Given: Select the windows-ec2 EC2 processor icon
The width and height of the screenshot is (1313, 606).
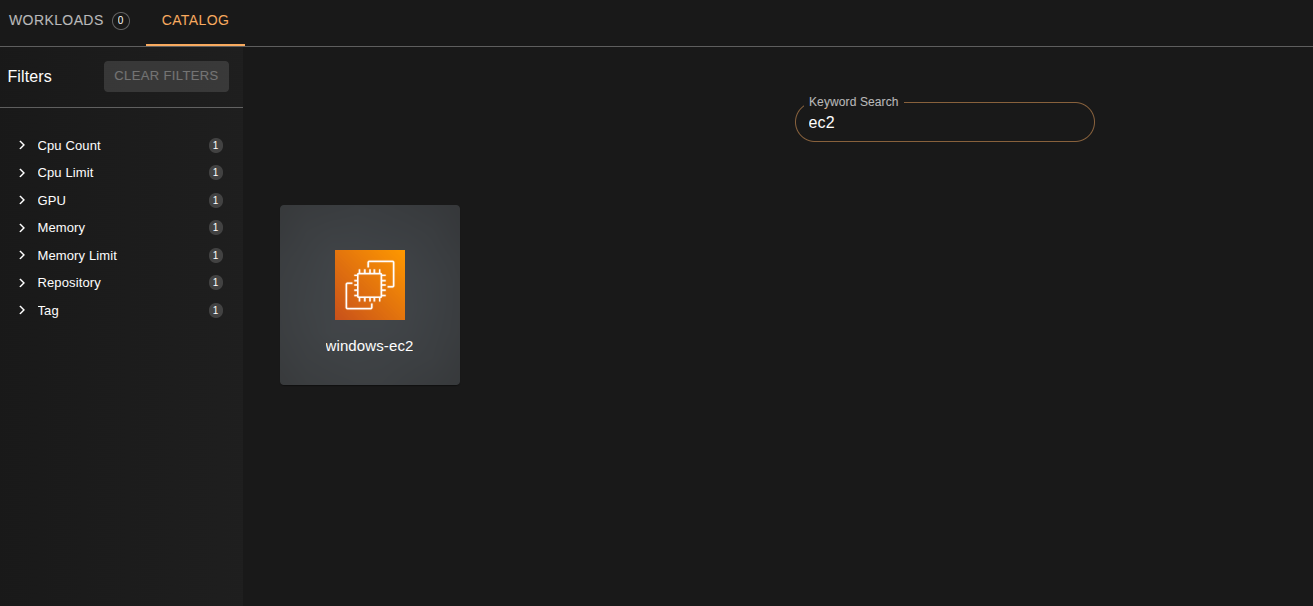Looking at the screenshot, I should coord(370,284).
